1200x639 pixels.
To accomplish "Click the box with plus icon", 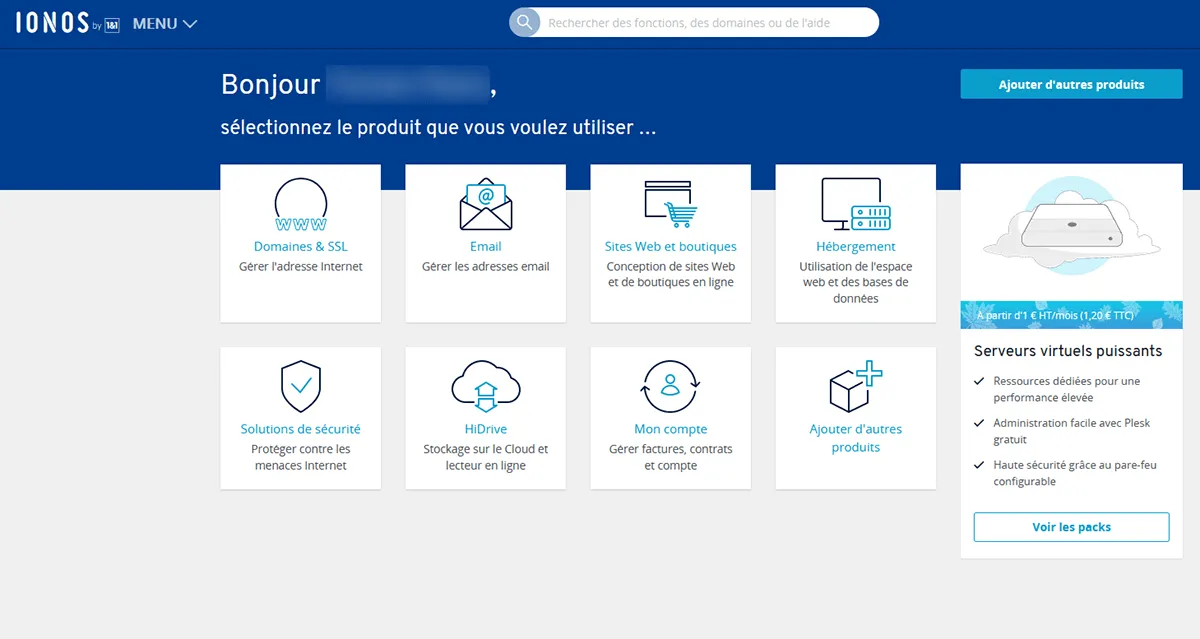I will 855,387.
